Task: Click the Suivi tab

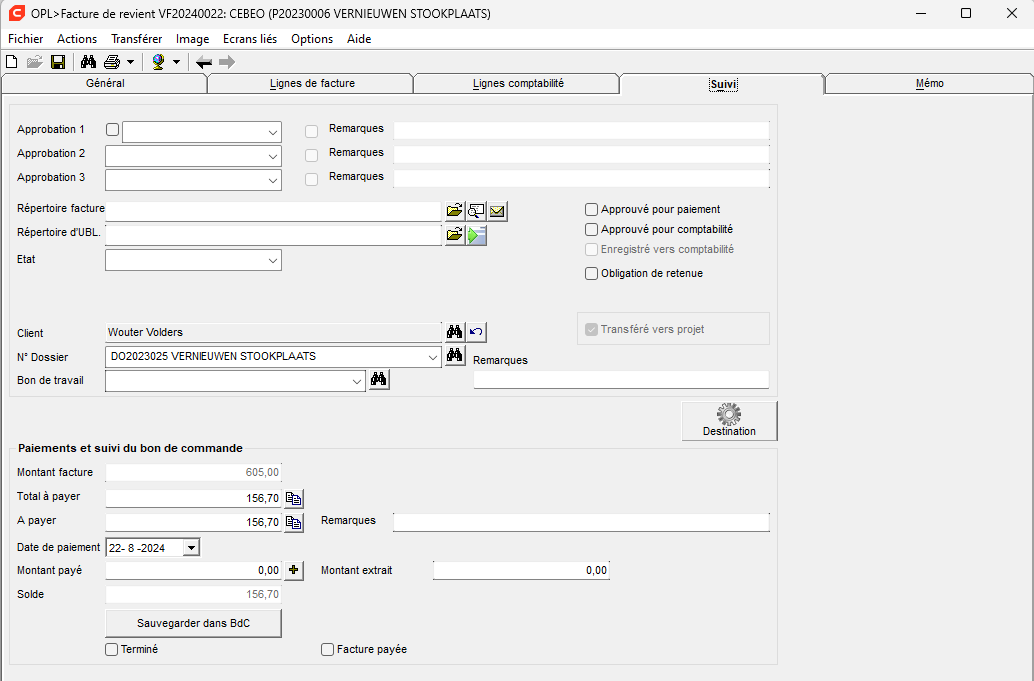Action: [x=723, y=84]
